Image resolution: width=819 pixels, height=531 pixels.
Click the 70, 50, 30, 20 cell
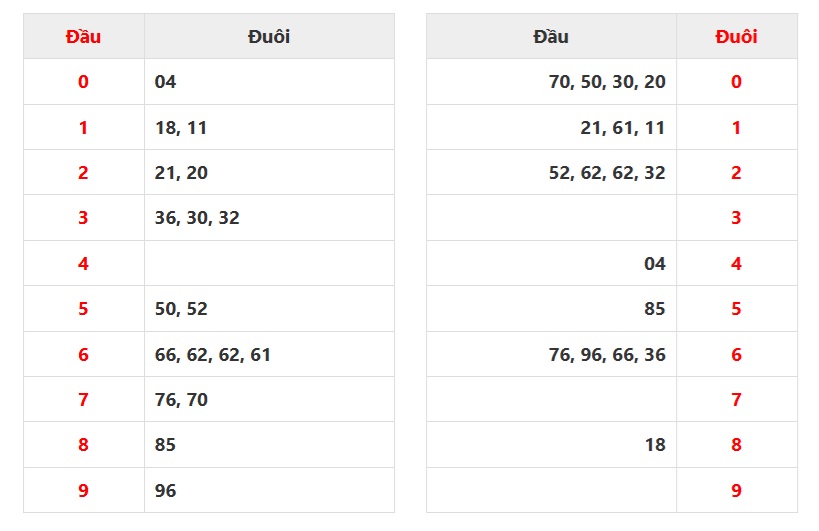click(x=607, y=82)
